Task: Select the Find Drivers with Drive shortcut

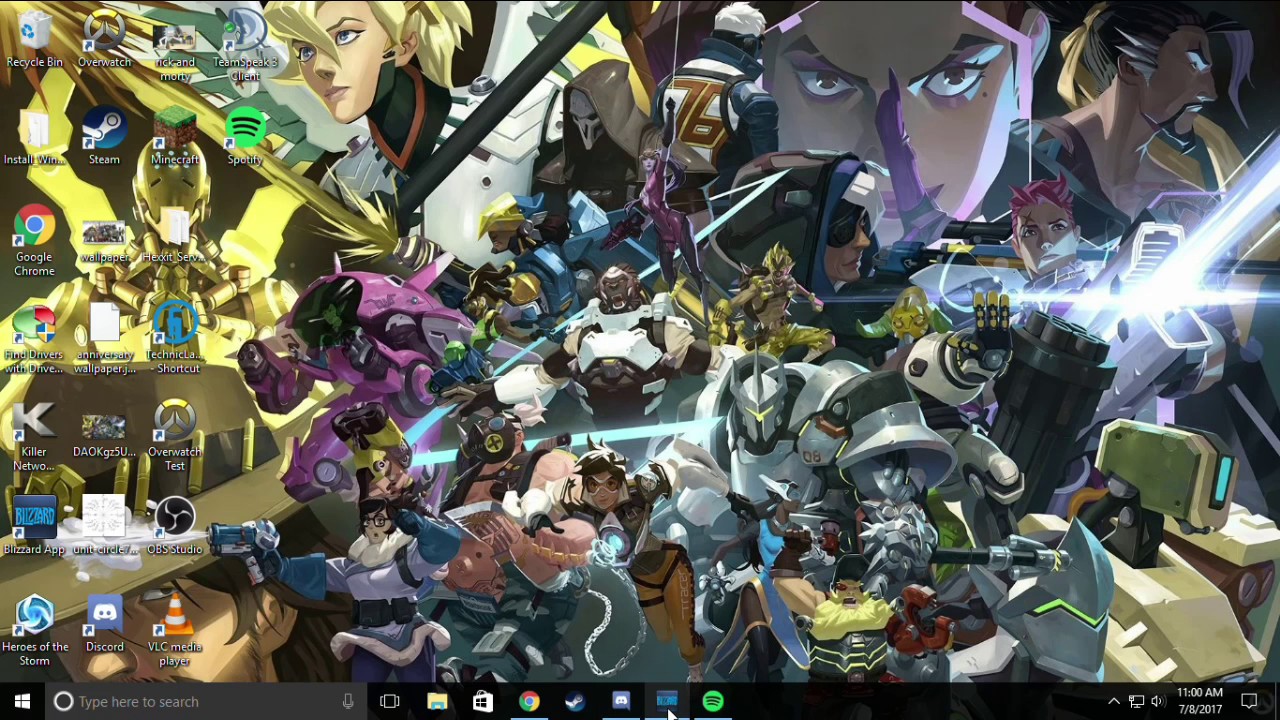Action: (34, 340)
